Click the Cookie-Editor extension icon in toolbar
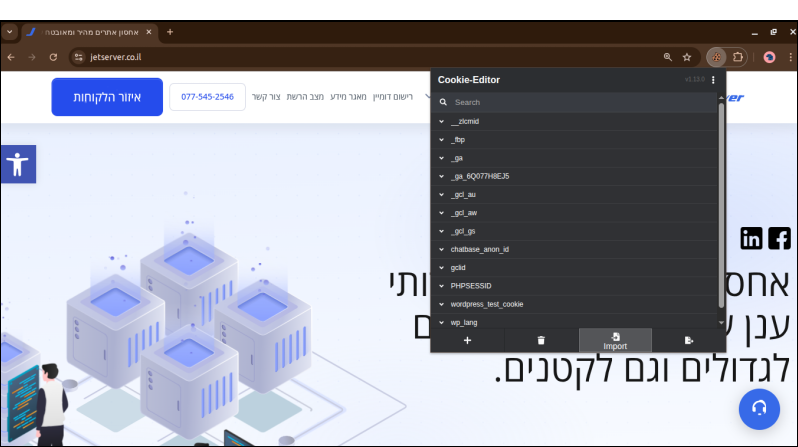Screen dimensions: 798x447 [716, 57]
